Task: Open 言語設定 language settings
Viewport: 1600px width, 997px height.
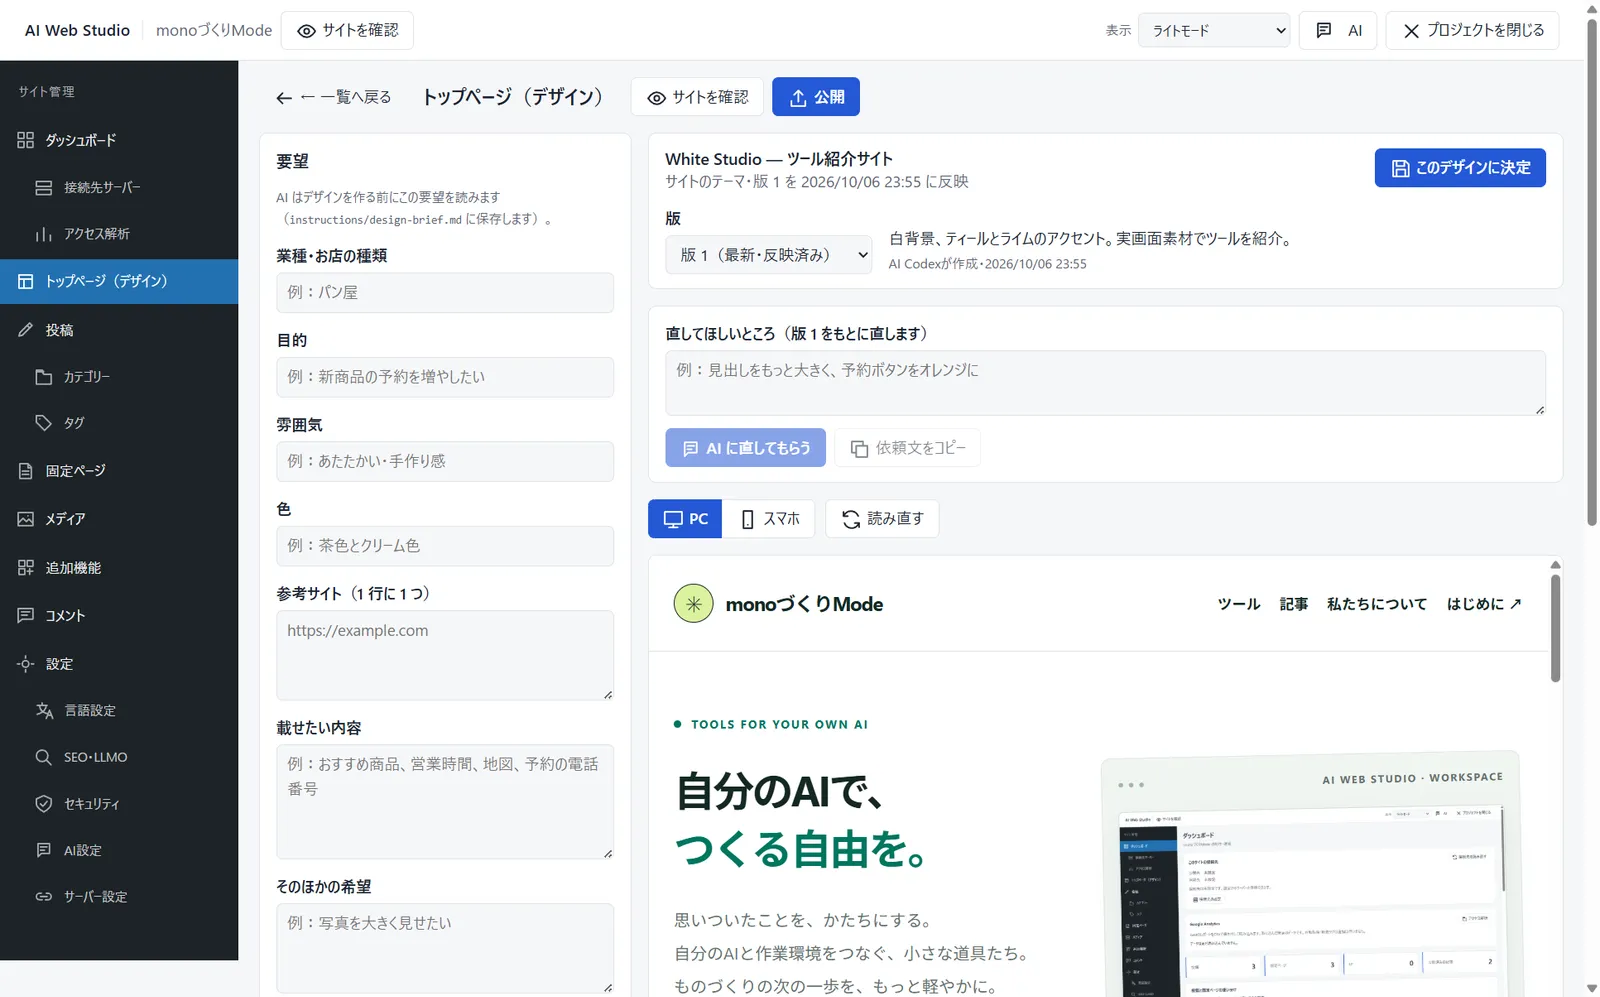Action: click(119, 710)
